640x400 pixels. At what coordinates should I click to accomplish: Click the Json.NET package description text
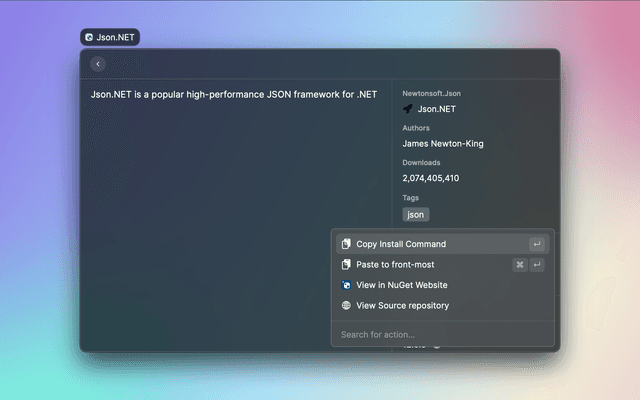pyautogui.click(x=233, y=94)
